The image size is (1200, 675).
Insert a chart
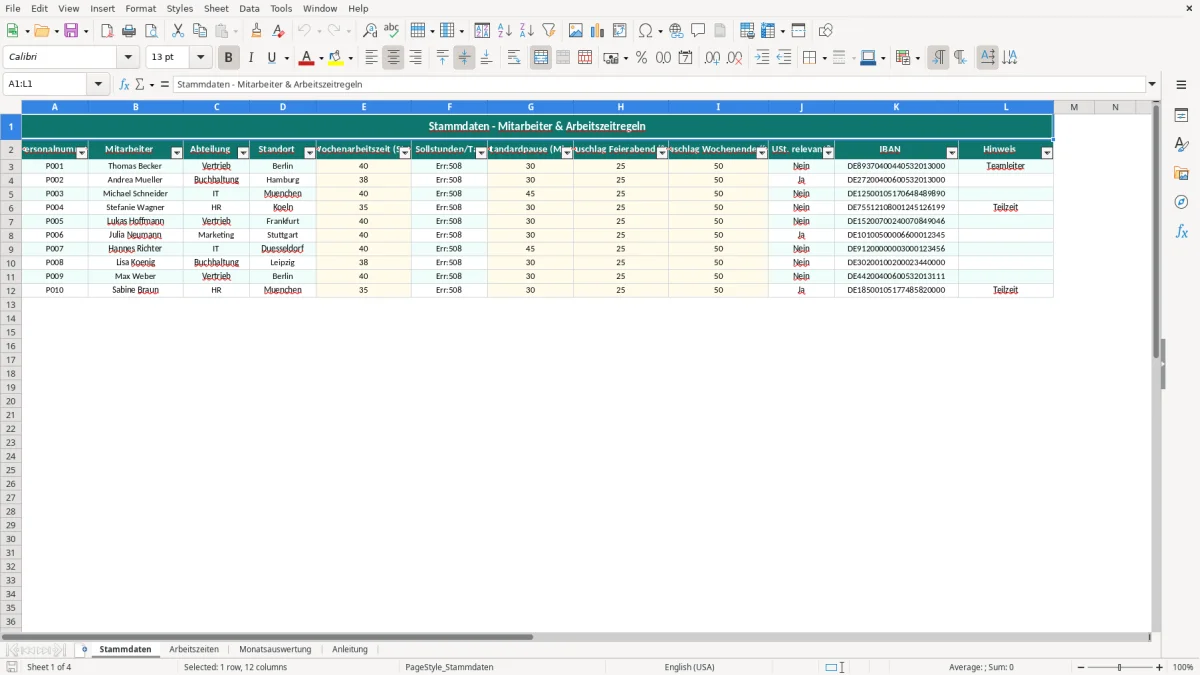pos(598,31)
